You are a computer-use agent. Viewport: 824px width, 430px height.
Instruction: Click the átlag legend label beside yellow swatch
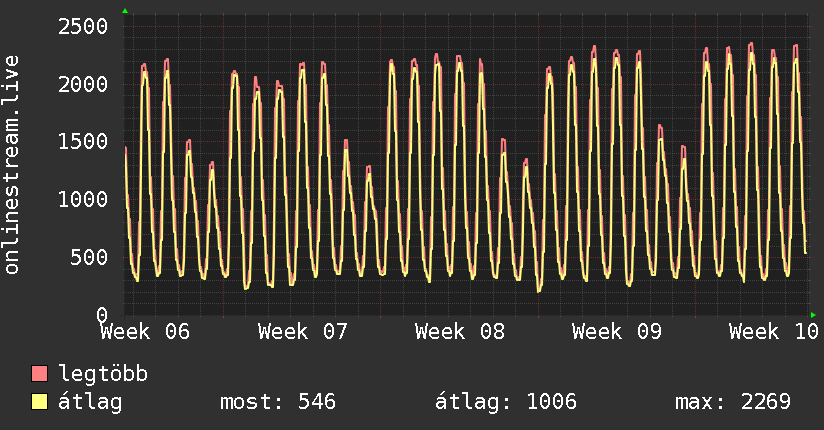90,402
